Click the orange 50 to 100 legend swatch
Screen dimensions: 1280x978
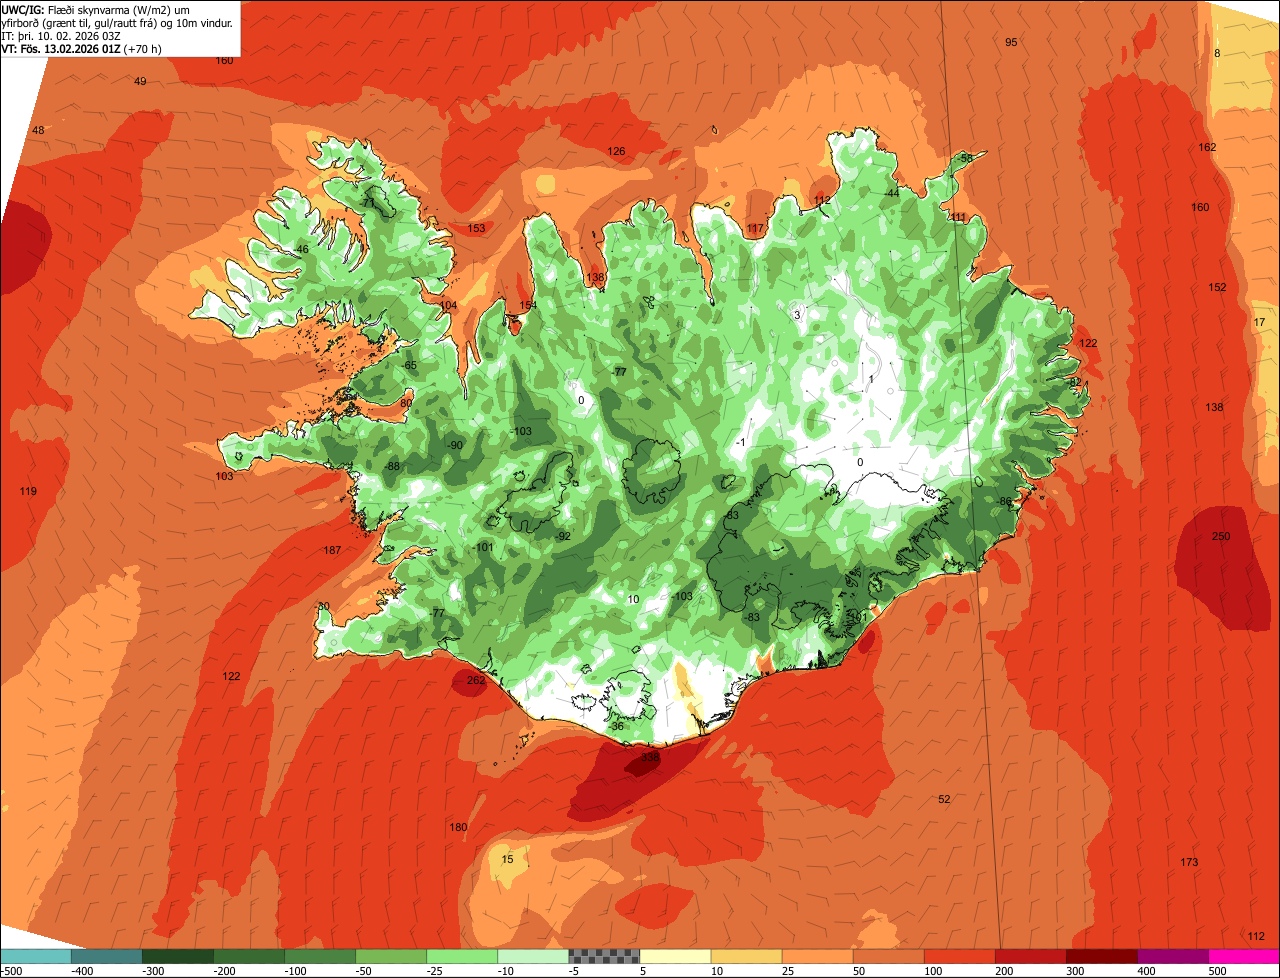pyautogui.click(x=887, y=955)
